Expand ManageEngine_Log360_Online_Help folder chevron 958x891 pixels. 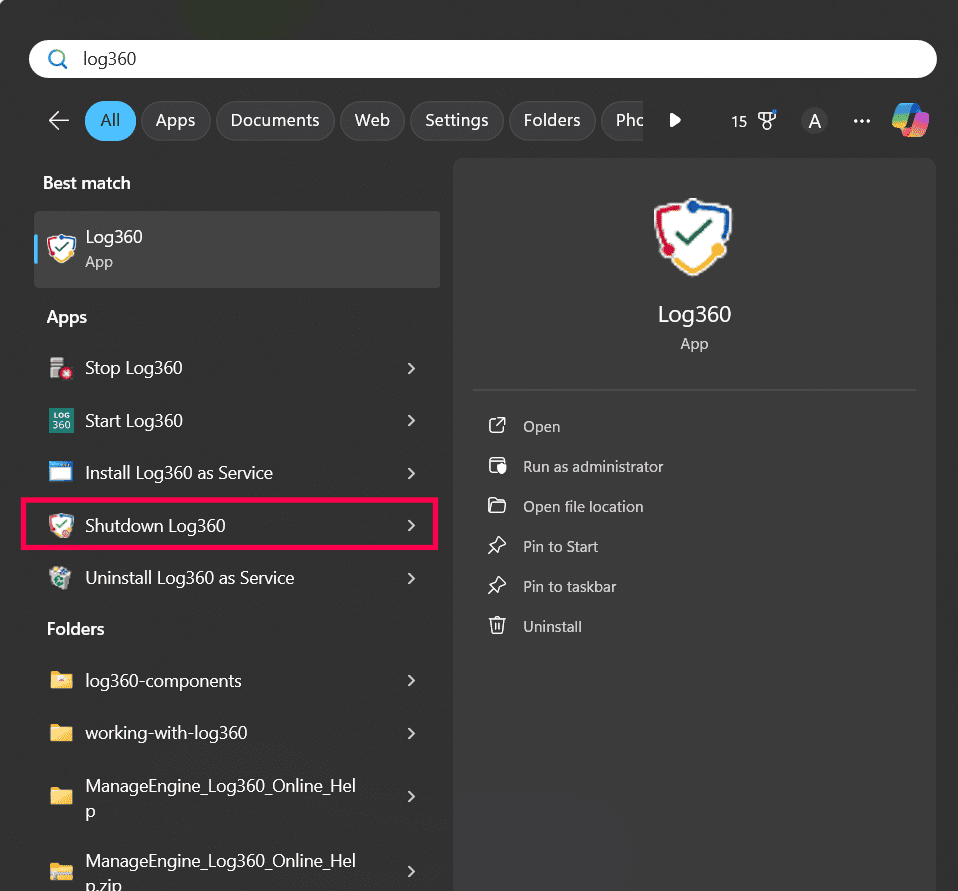pos(411,796)
